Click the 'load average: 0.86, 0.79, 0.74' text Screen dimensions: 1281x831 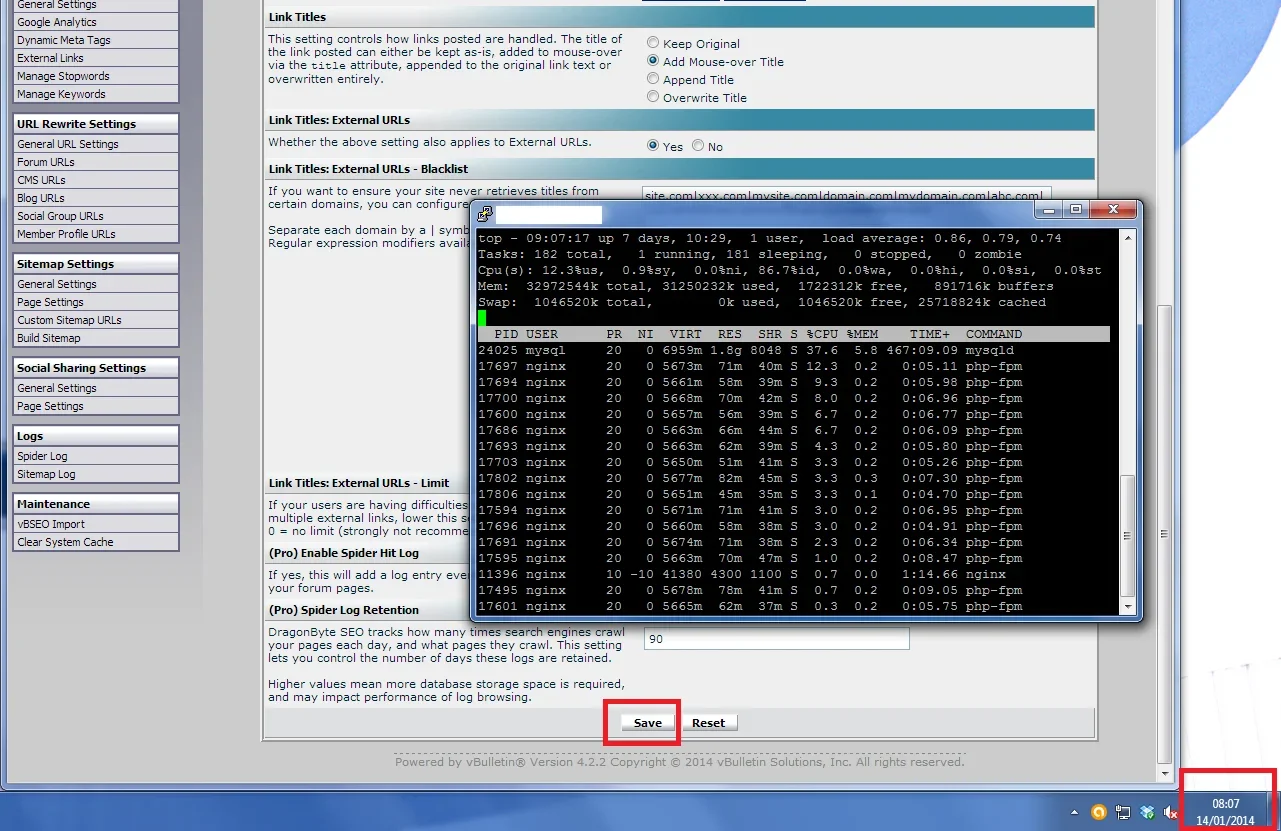point(942,238)
